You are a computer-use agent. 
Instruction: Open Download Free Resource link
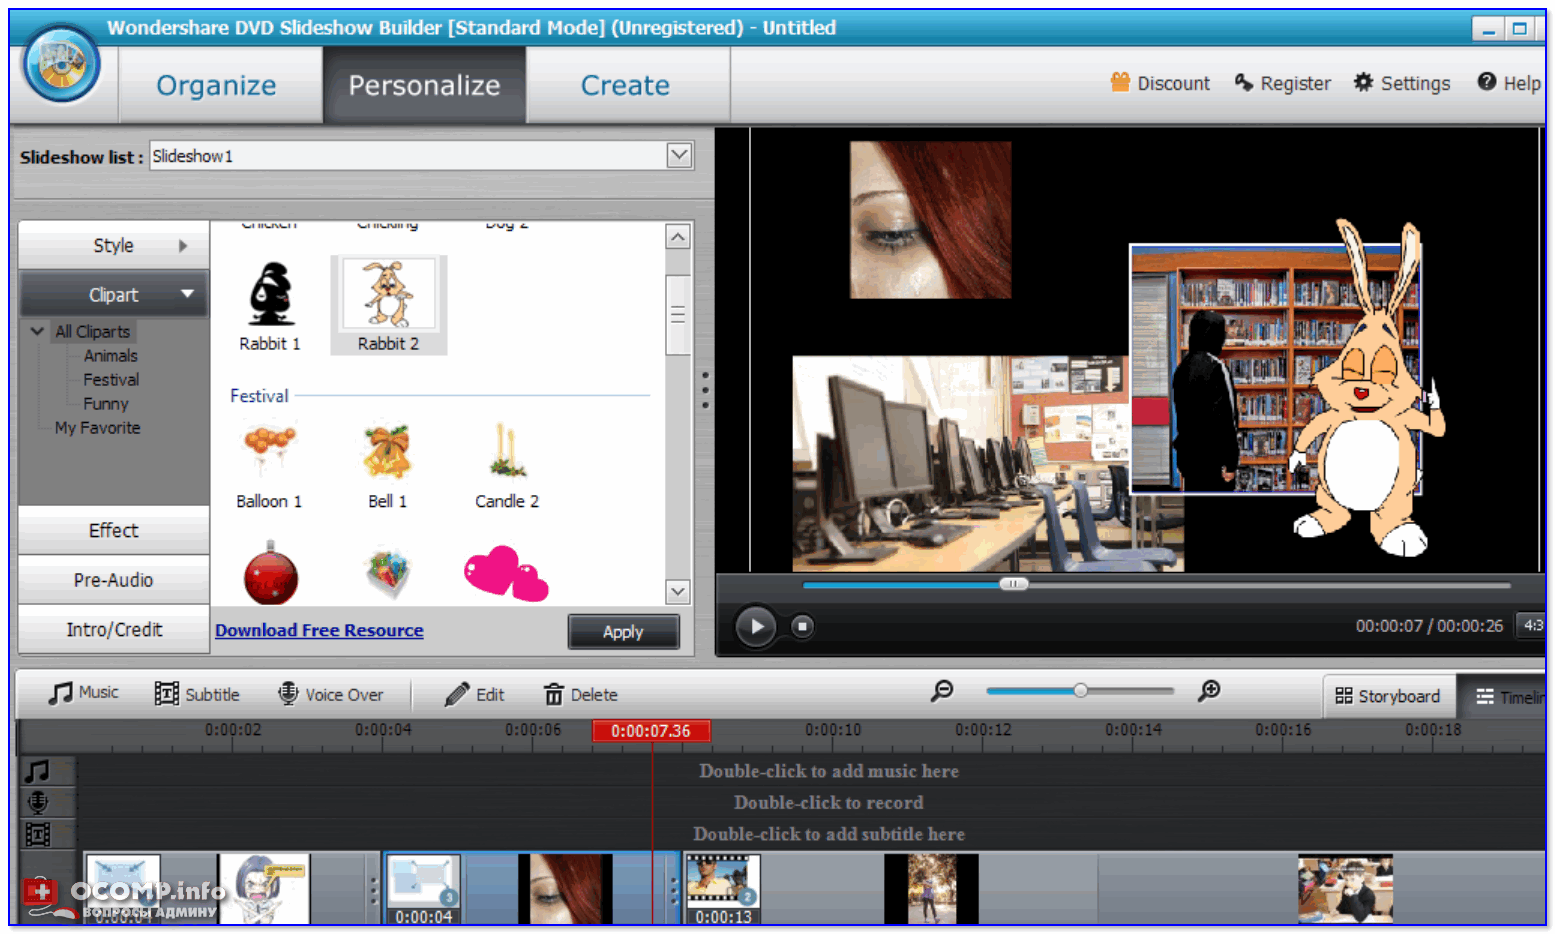tap(319, 631)
